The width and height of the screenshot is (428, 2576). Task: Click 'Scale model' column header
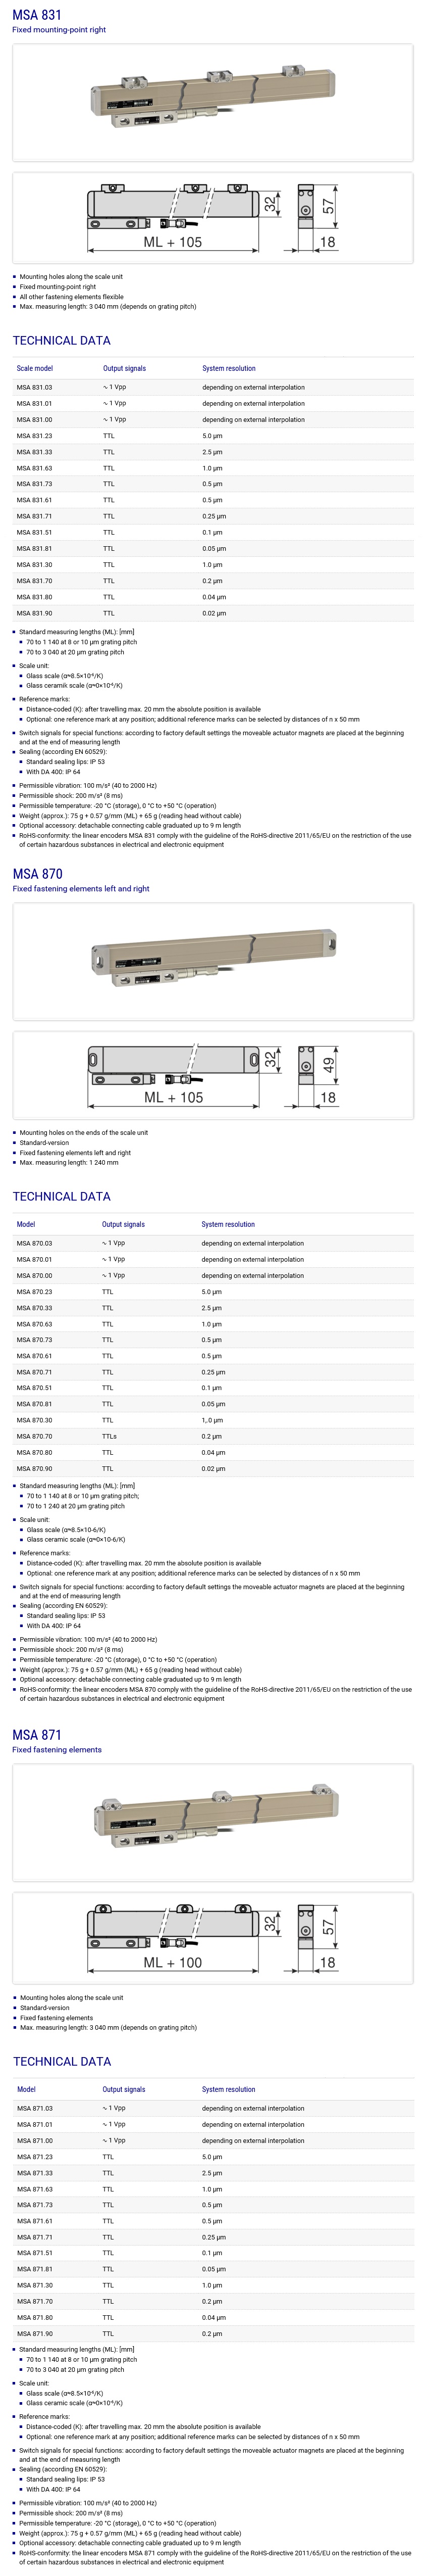(35, 368)
